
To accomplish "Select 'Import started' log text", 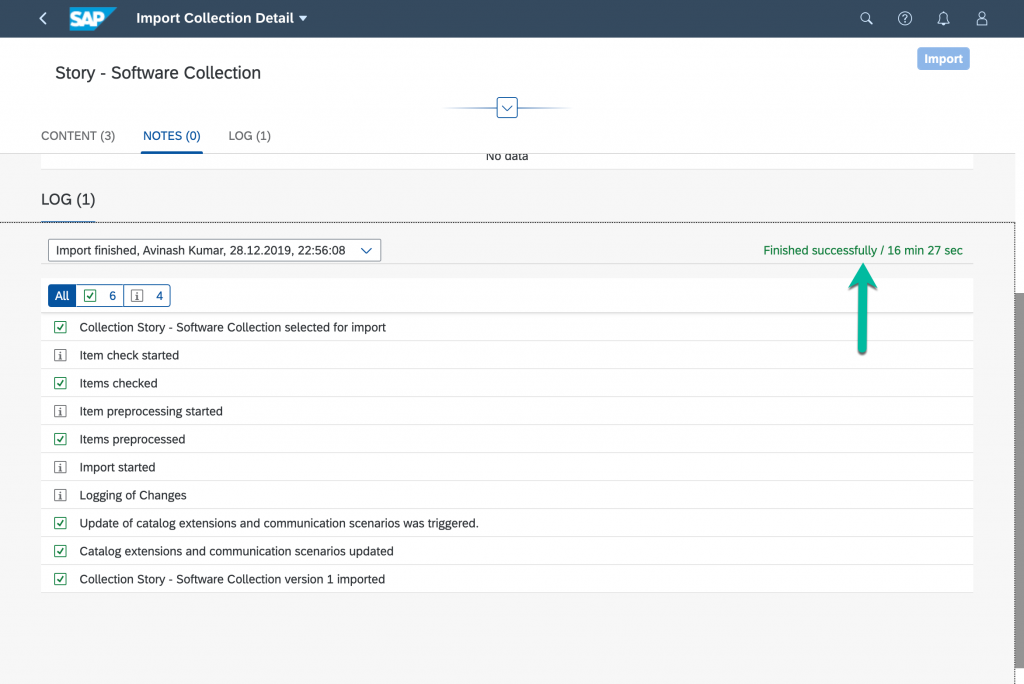I will point(118,467).
